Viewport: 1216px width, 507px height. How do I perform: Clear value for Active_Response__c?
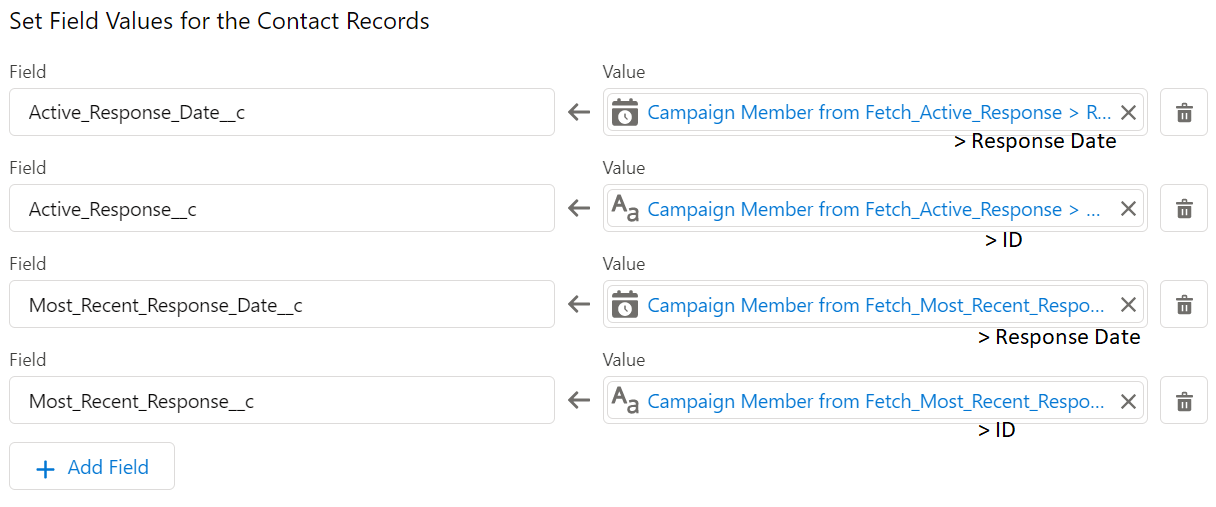pos(1128,209)
